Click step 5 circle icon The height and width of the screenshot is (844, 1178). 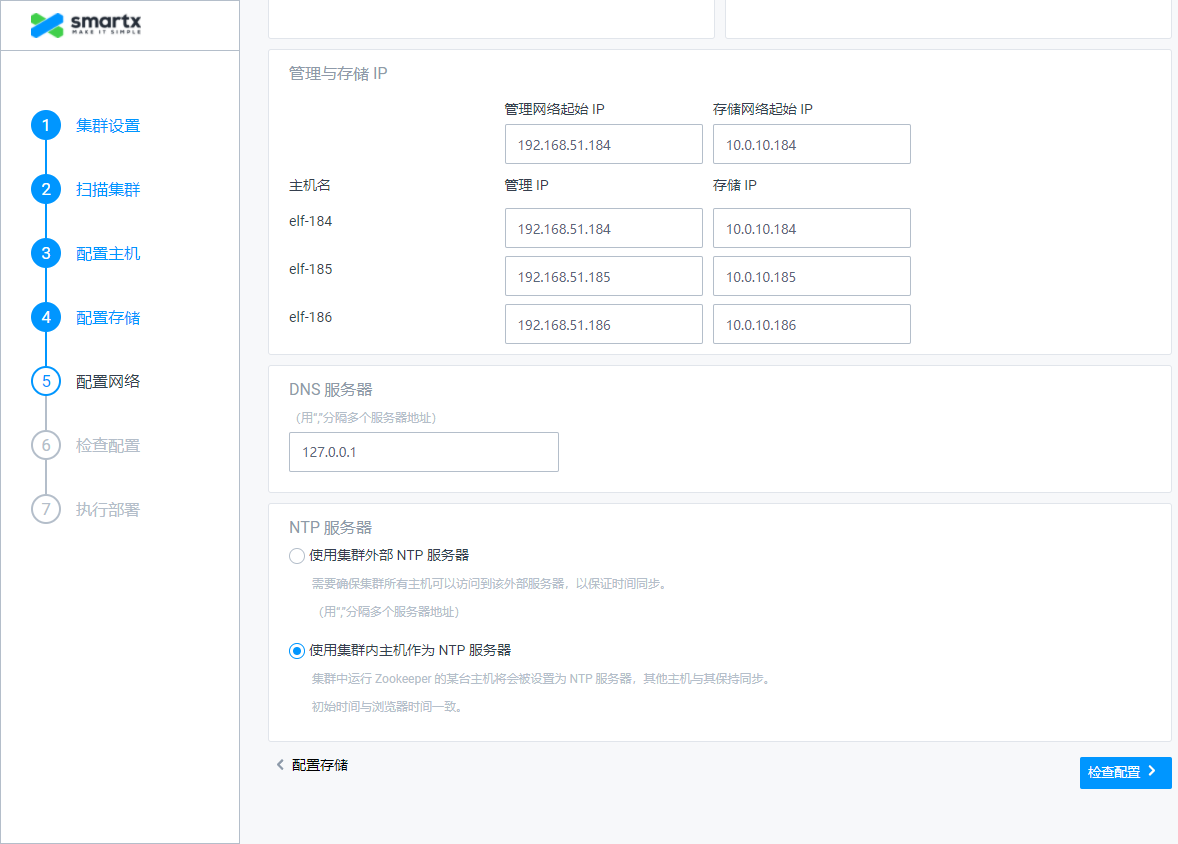click(46, 382)
